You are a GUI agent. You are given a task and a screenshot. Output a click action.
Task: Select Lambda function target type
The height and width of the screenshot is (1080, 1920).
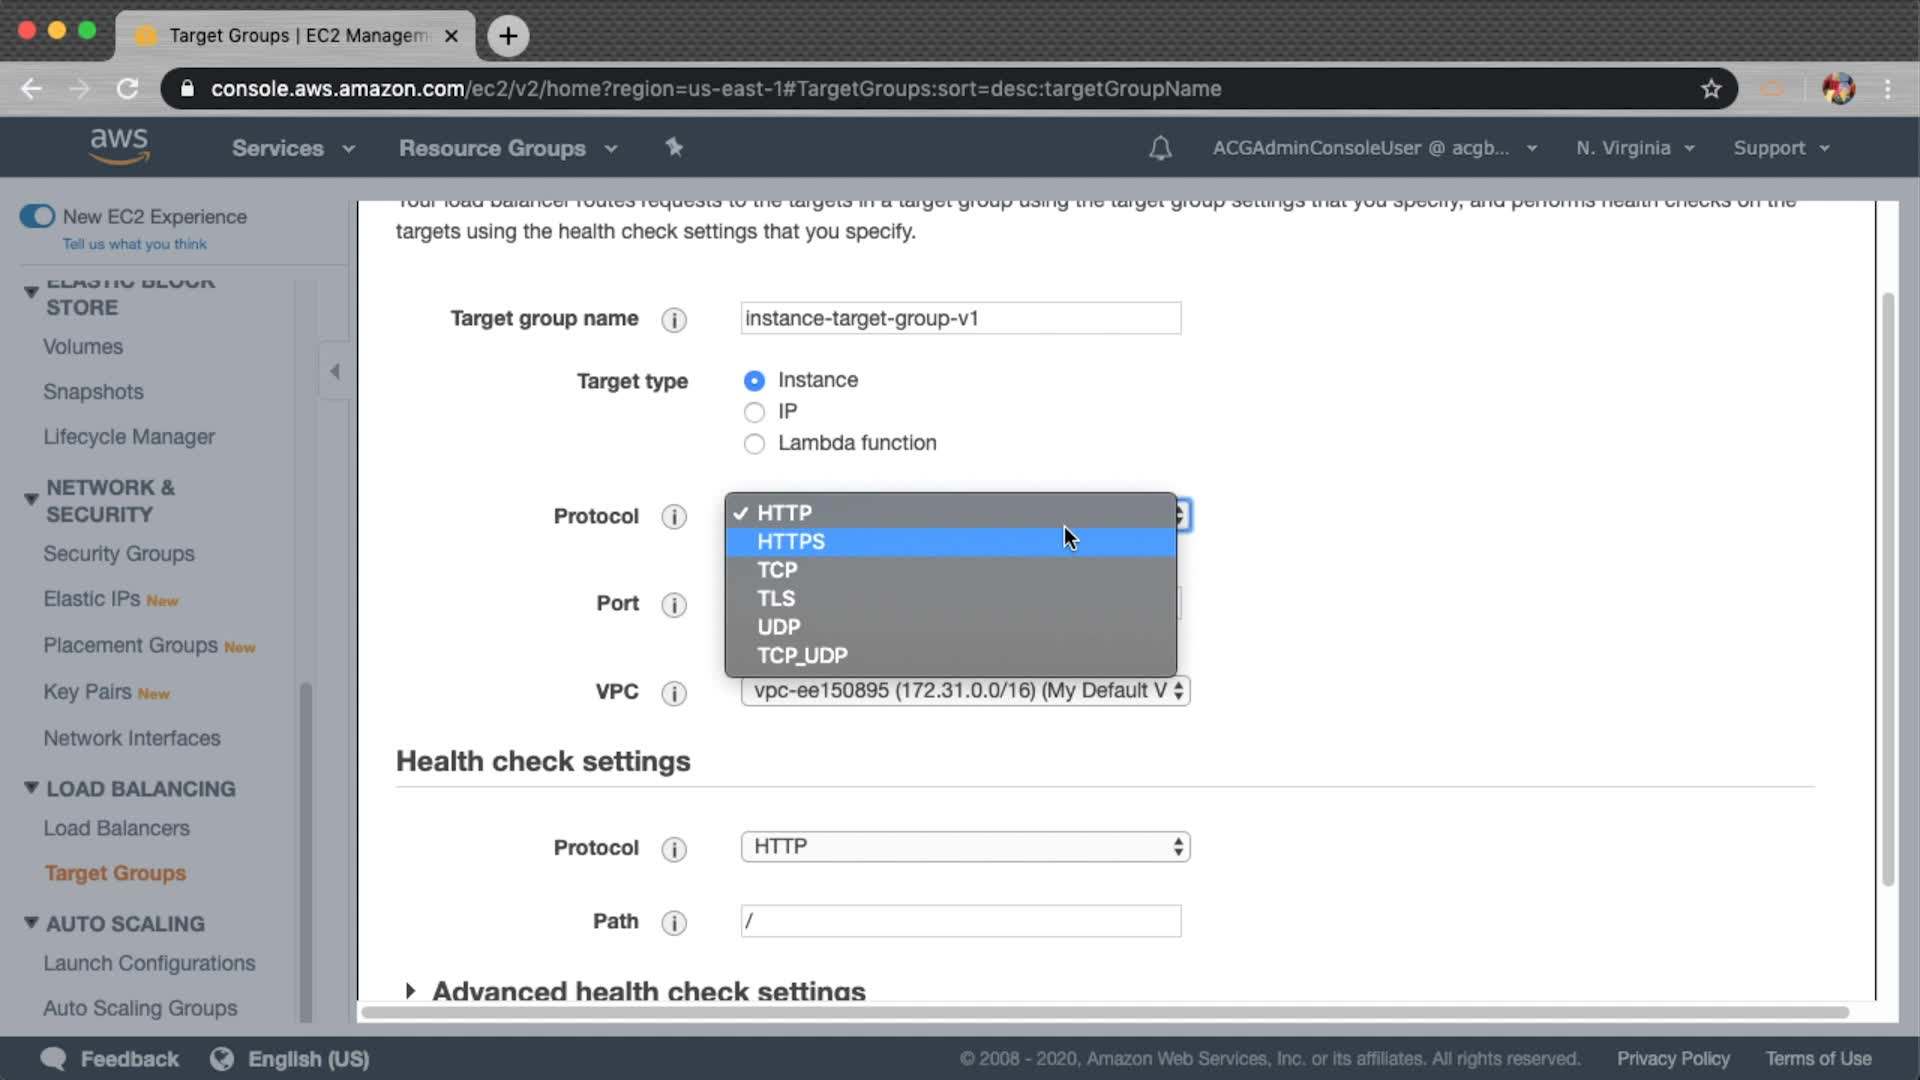click(754, 444)
